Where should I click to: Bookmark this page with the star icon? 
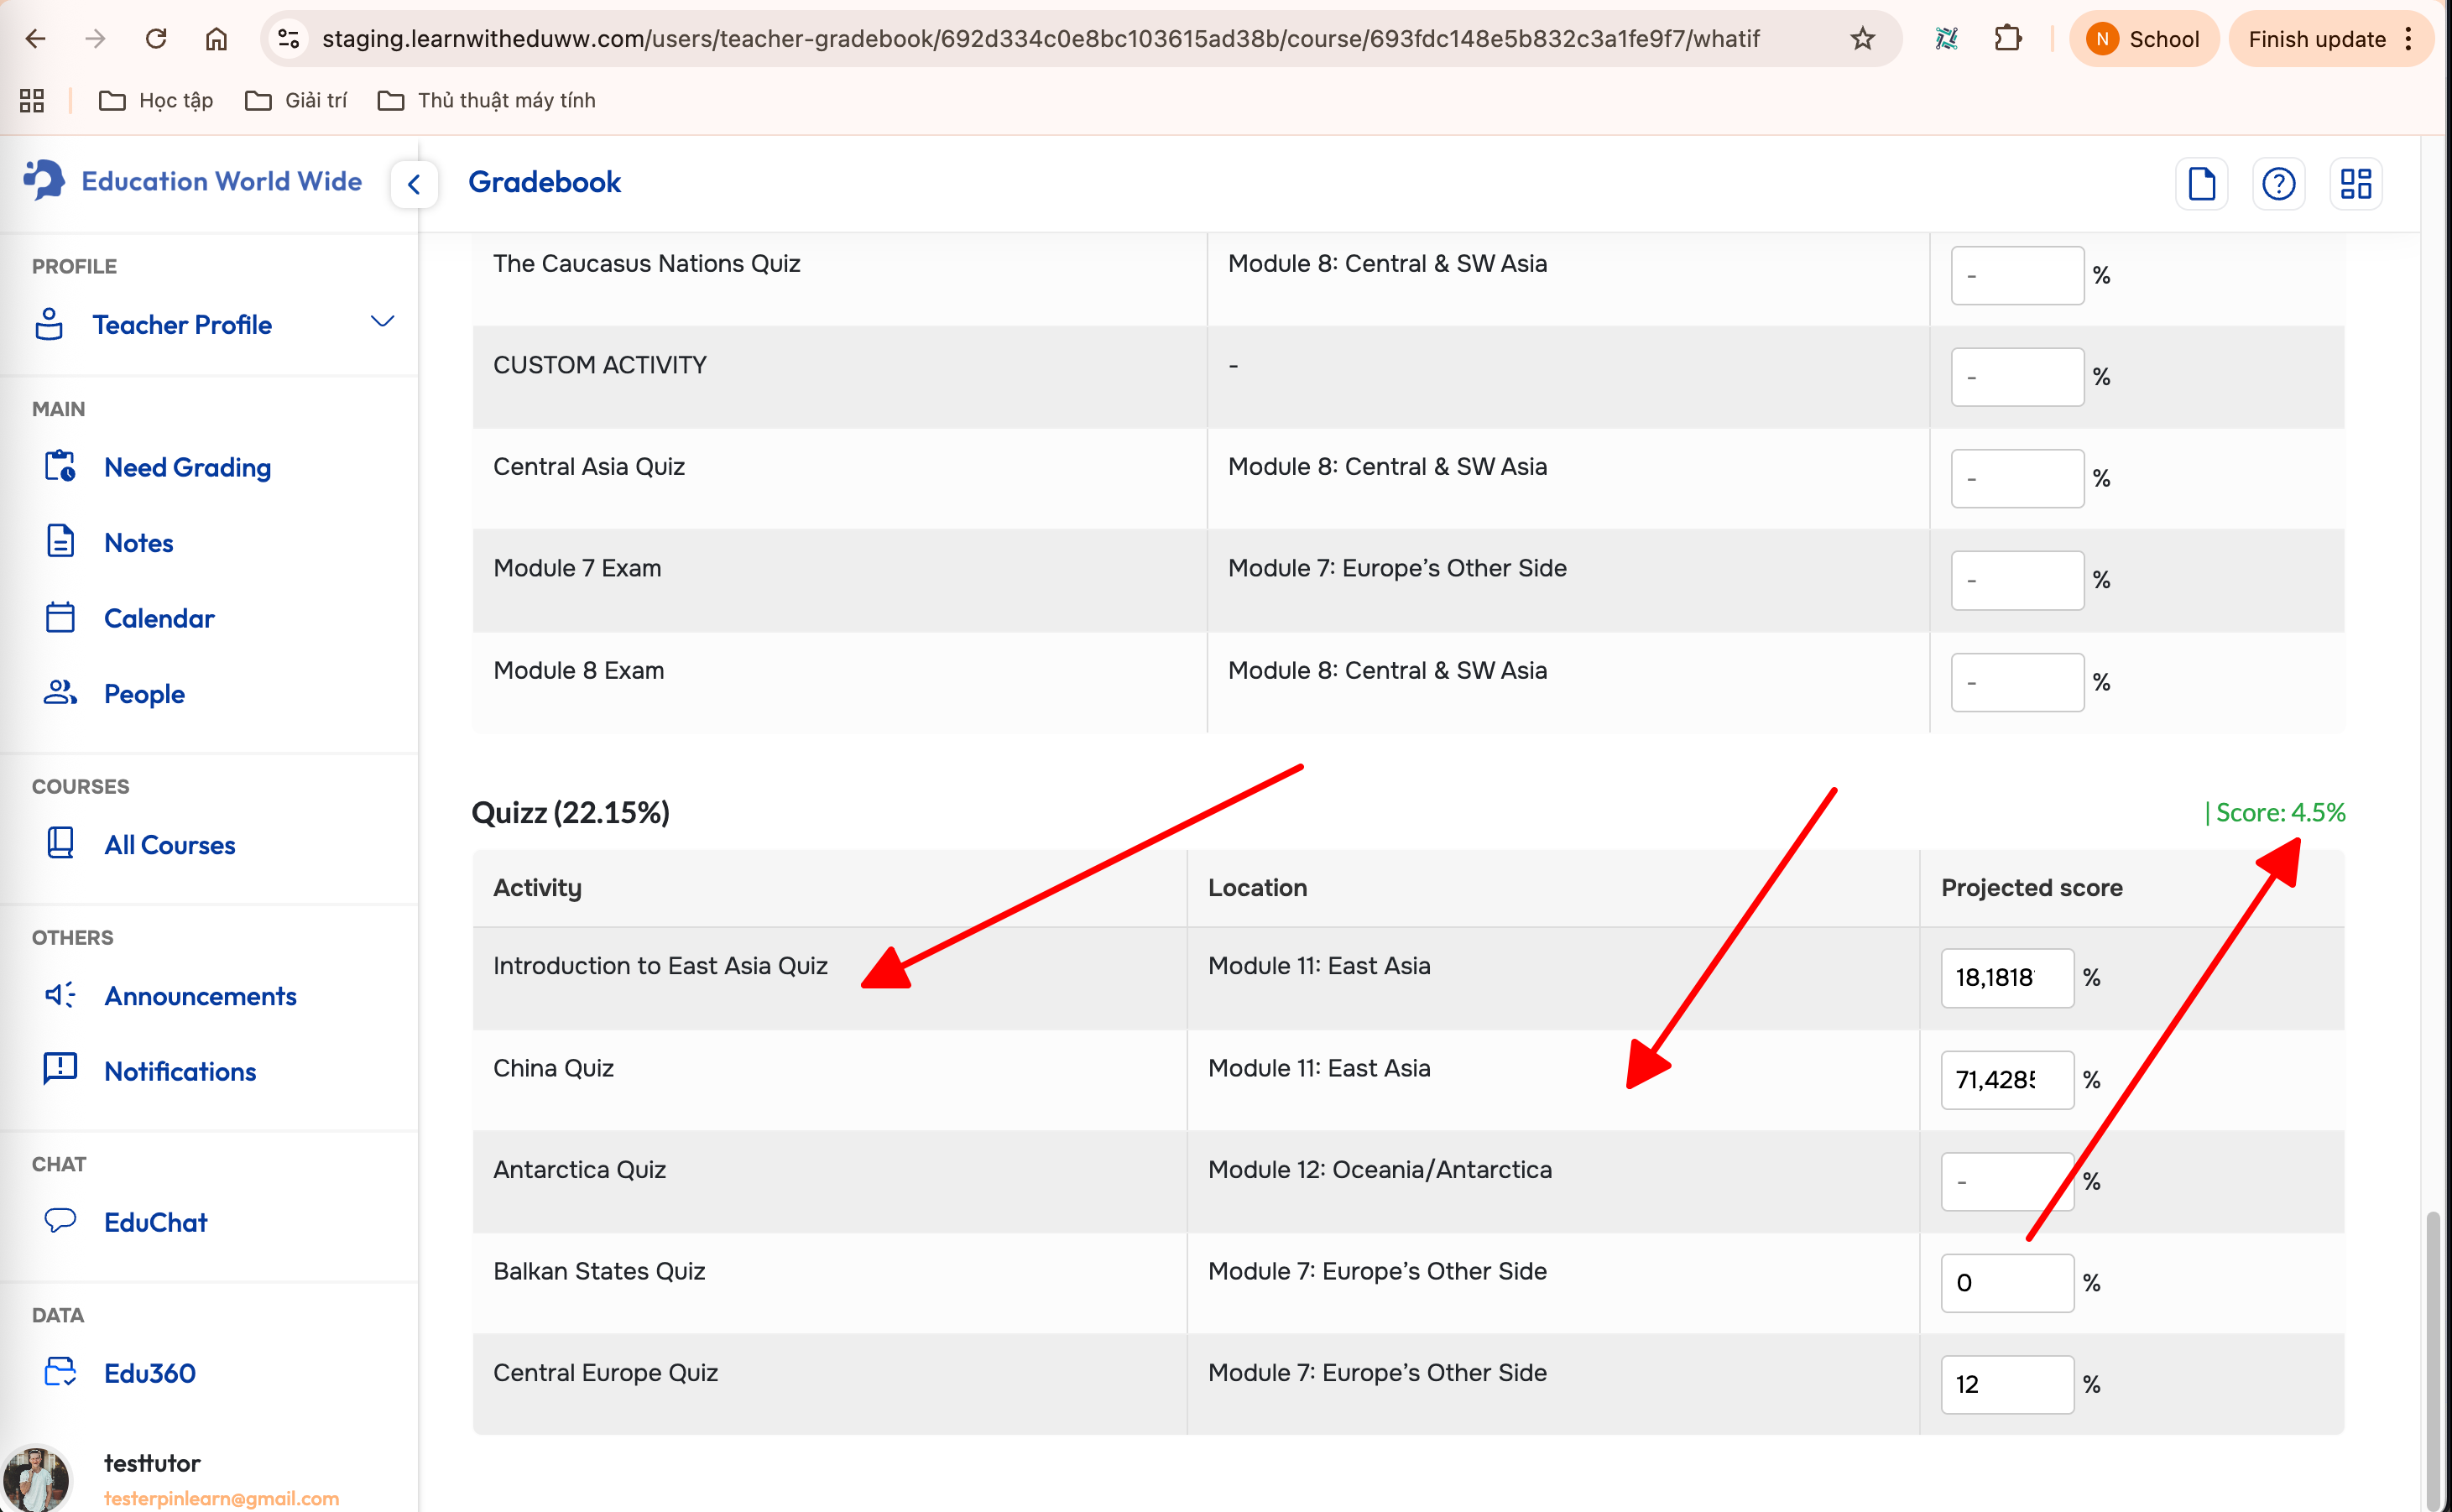[x=1862, y=39]
